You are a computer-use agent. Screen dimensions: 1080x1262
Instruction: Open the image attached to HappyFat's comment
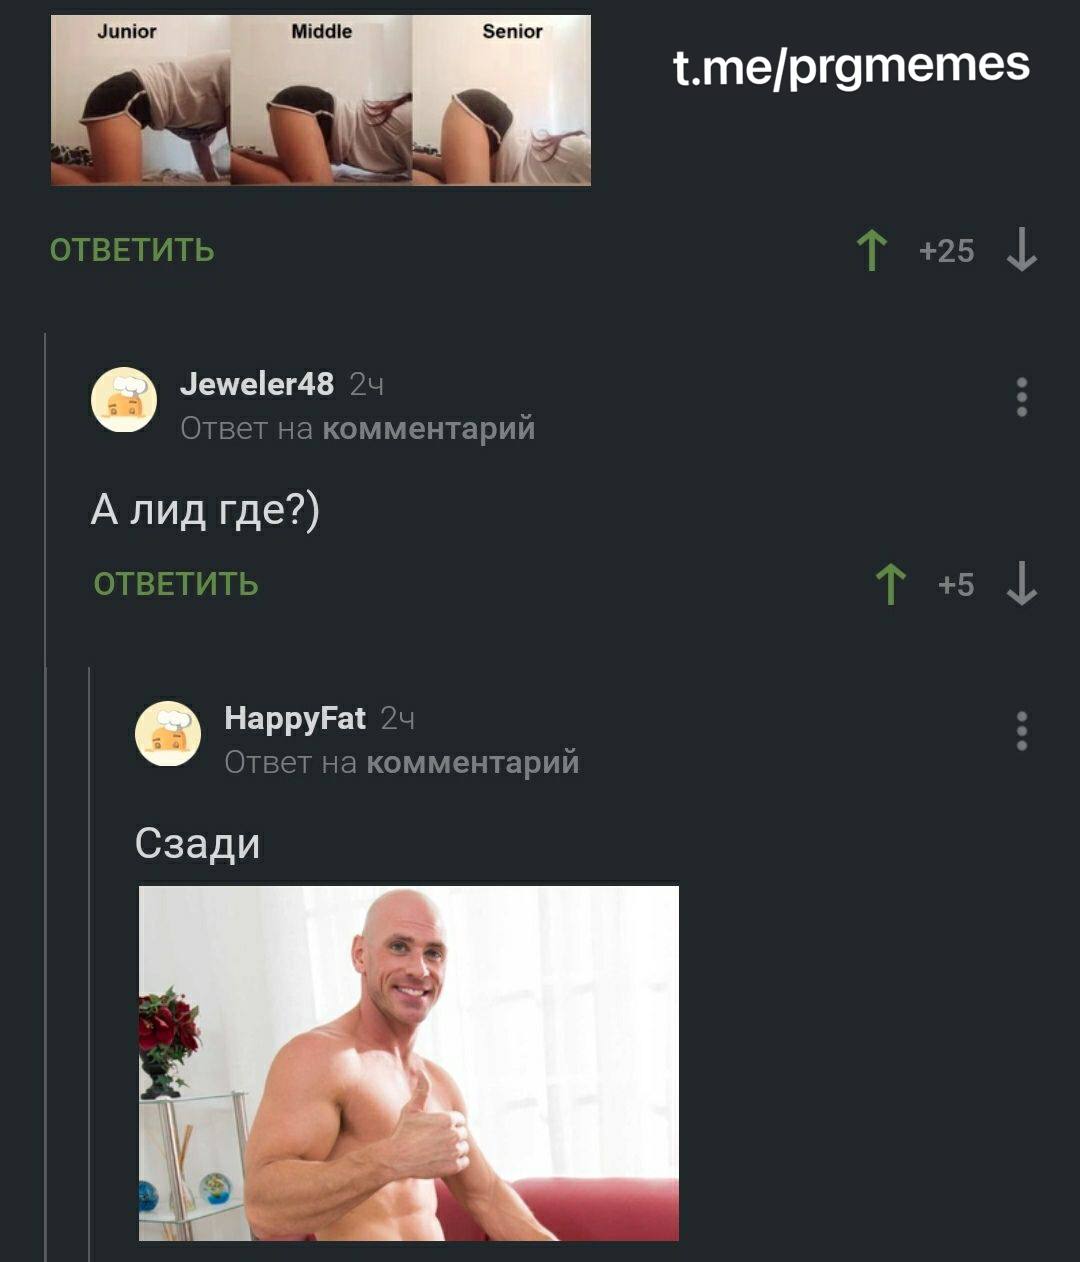click(x=409, y=1063)
